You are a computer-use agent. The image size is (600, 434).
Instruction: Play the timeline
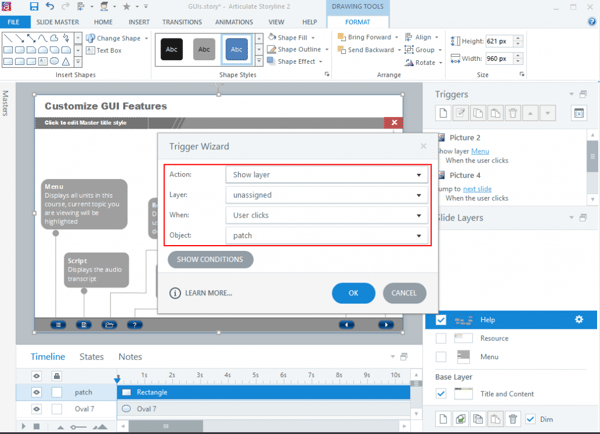pos(24,426)
